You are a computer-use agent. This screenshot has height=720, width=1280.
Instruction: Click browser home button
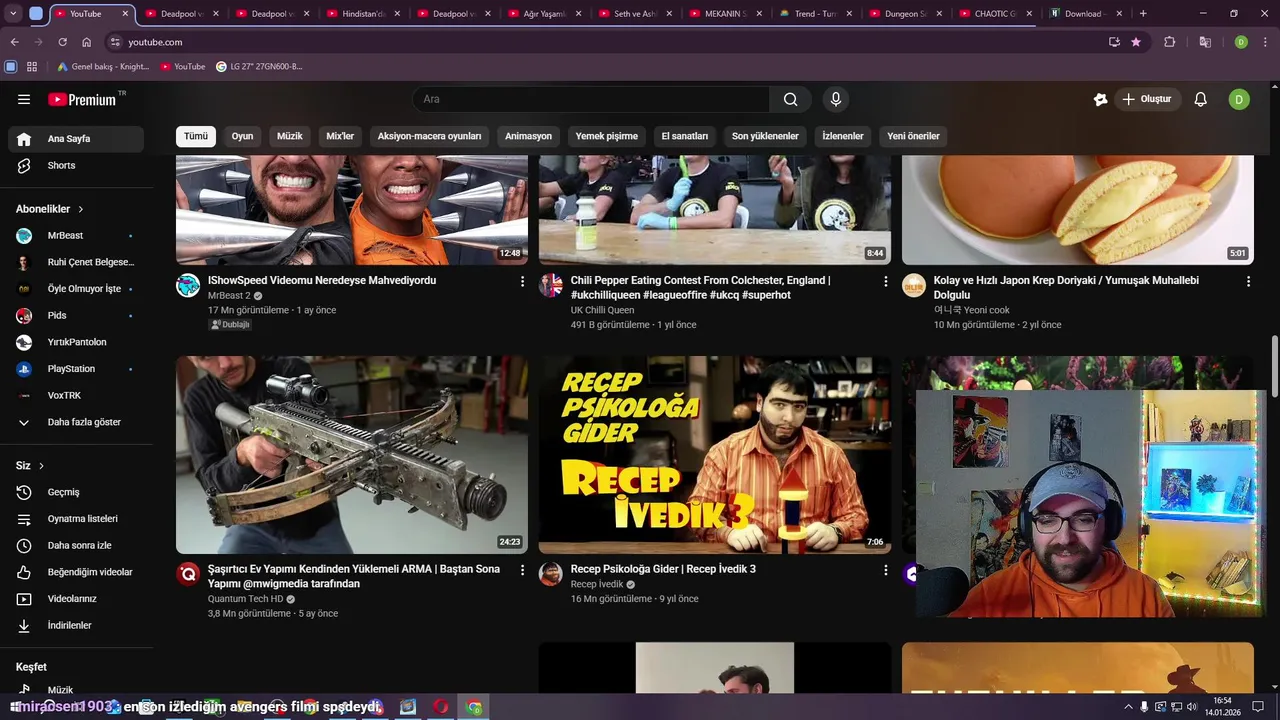86,42
